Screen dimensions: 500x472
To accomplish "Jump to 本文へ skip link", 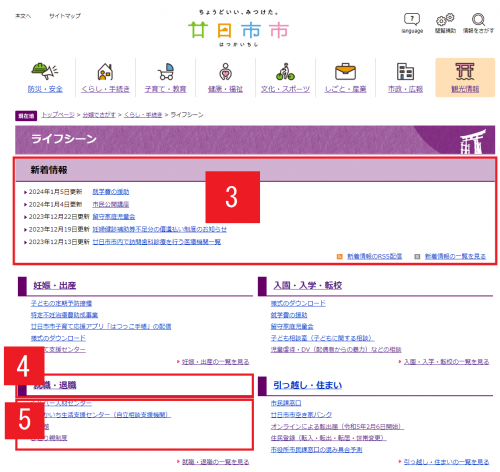I will [x=23, y=16].
